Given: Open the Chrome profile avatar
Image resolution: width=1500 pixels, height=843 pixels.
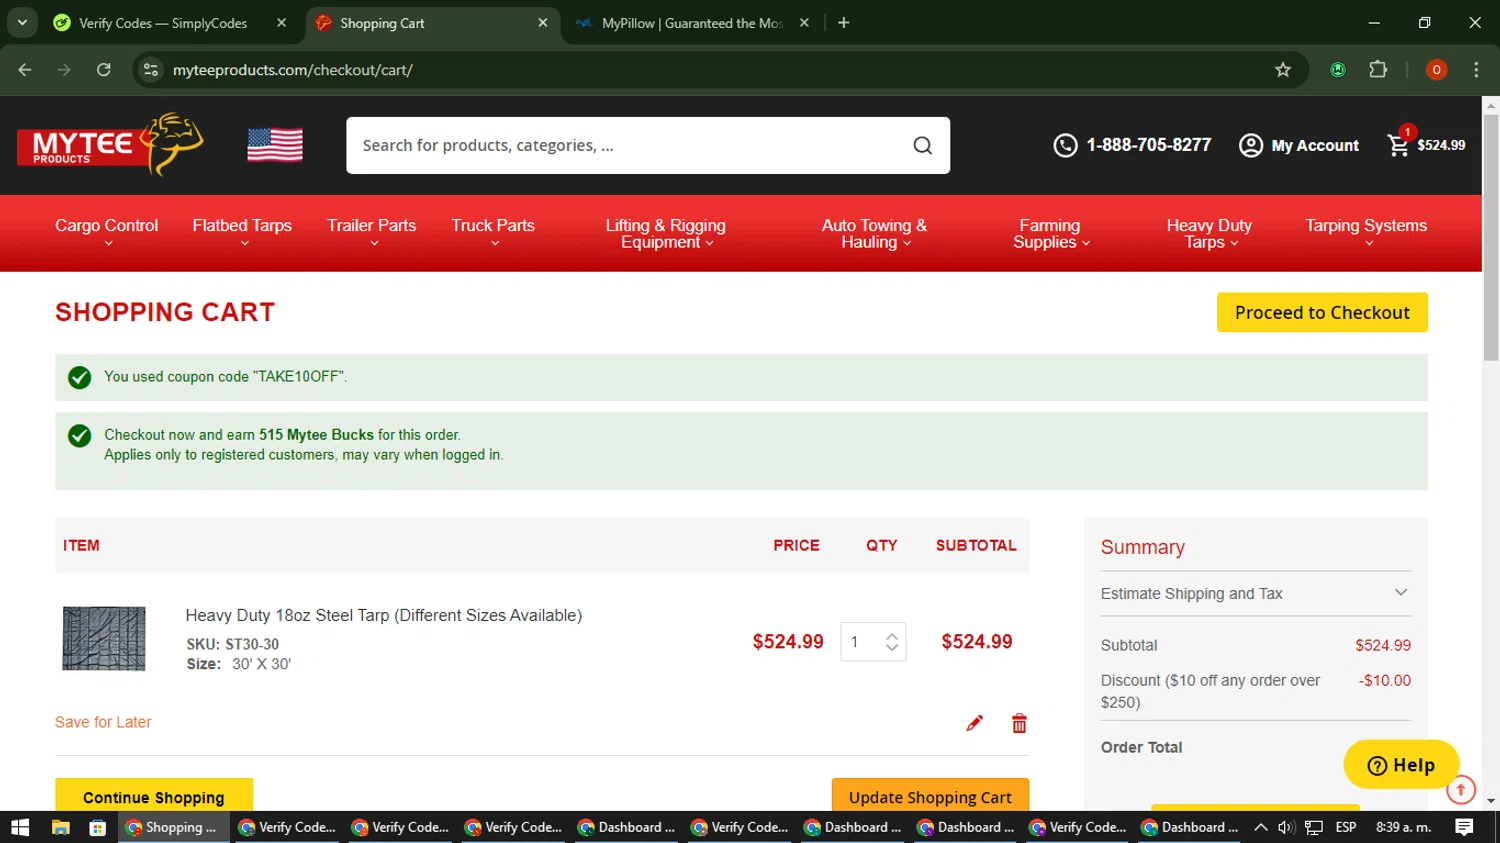Looking at the screenshot, I should (x=1436, y=70).
